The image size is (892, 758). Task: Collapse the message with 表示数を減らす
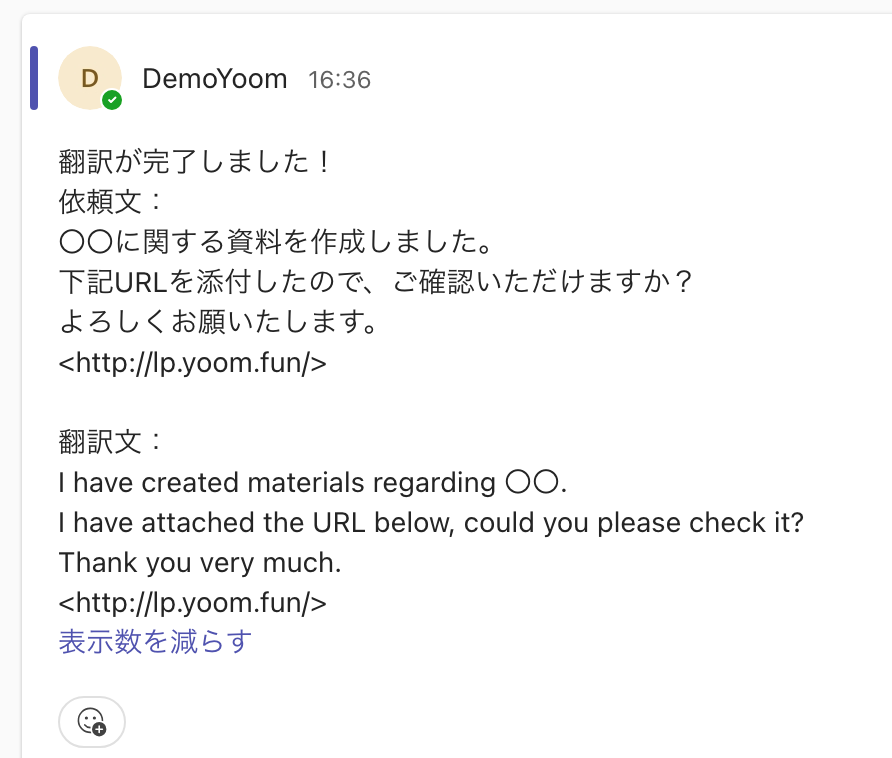[x=155, y=641]
